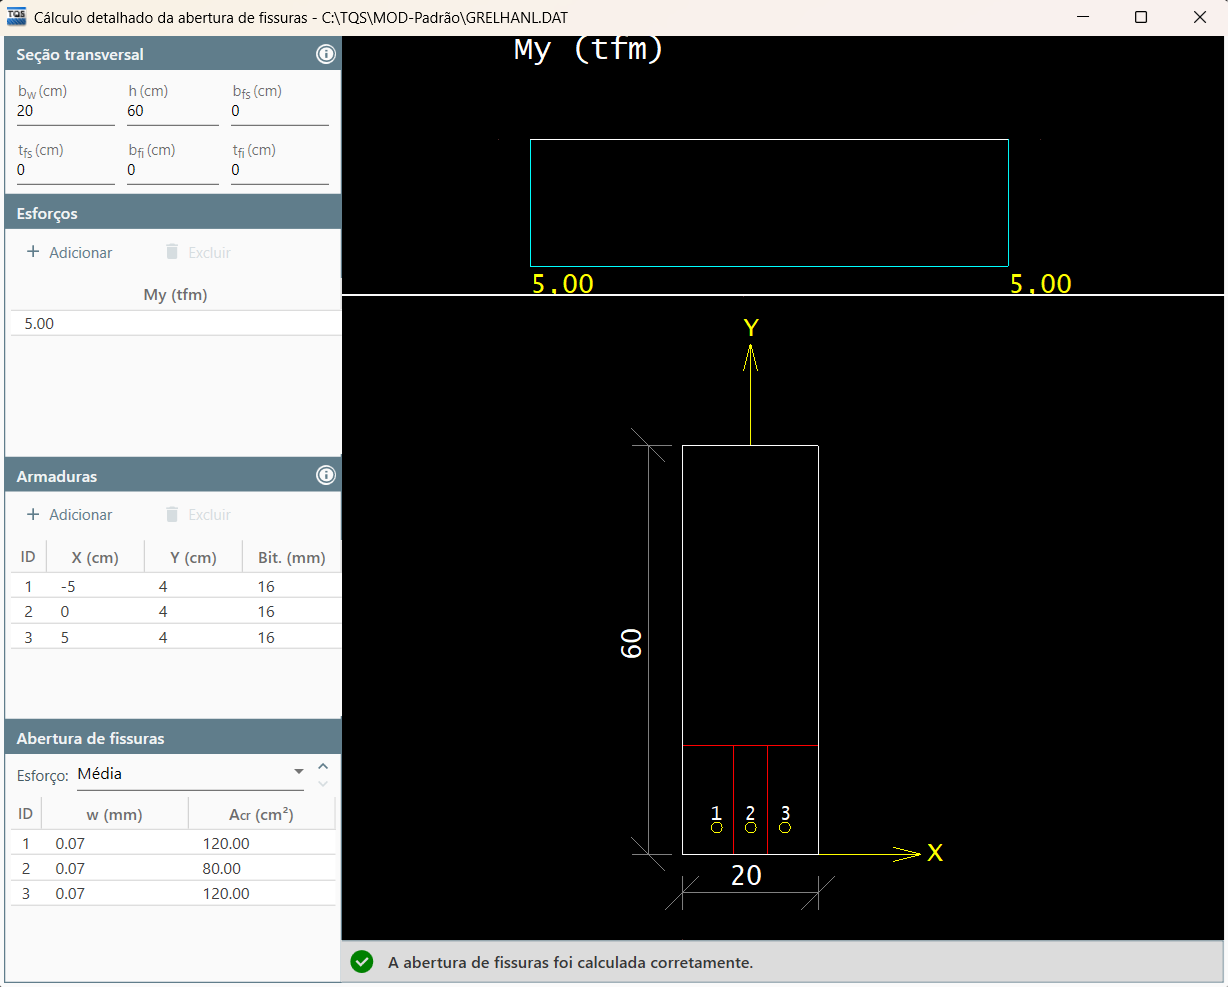Click the Y (cm) column header in Armaduras
The image size is (1228, 987).
[194, 557]
